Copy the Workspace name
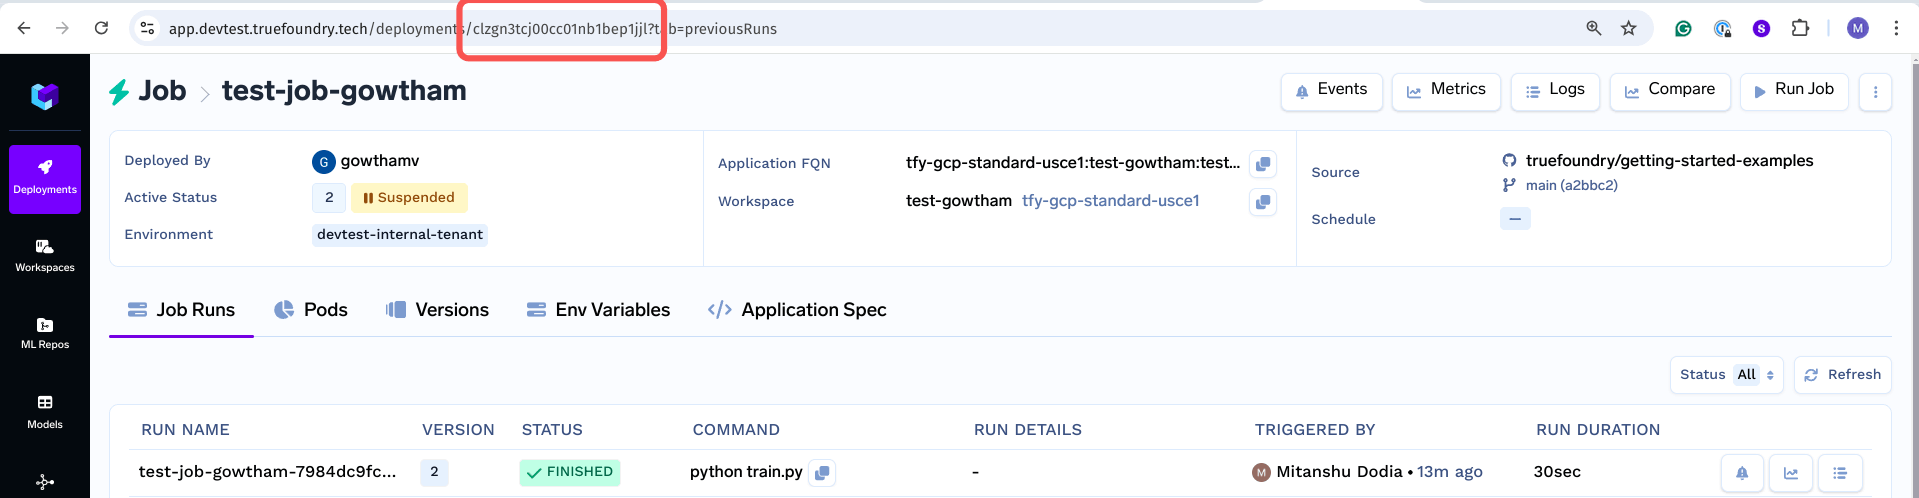This screenshot has width=1919, height=498. click(x=1263, y=202)
